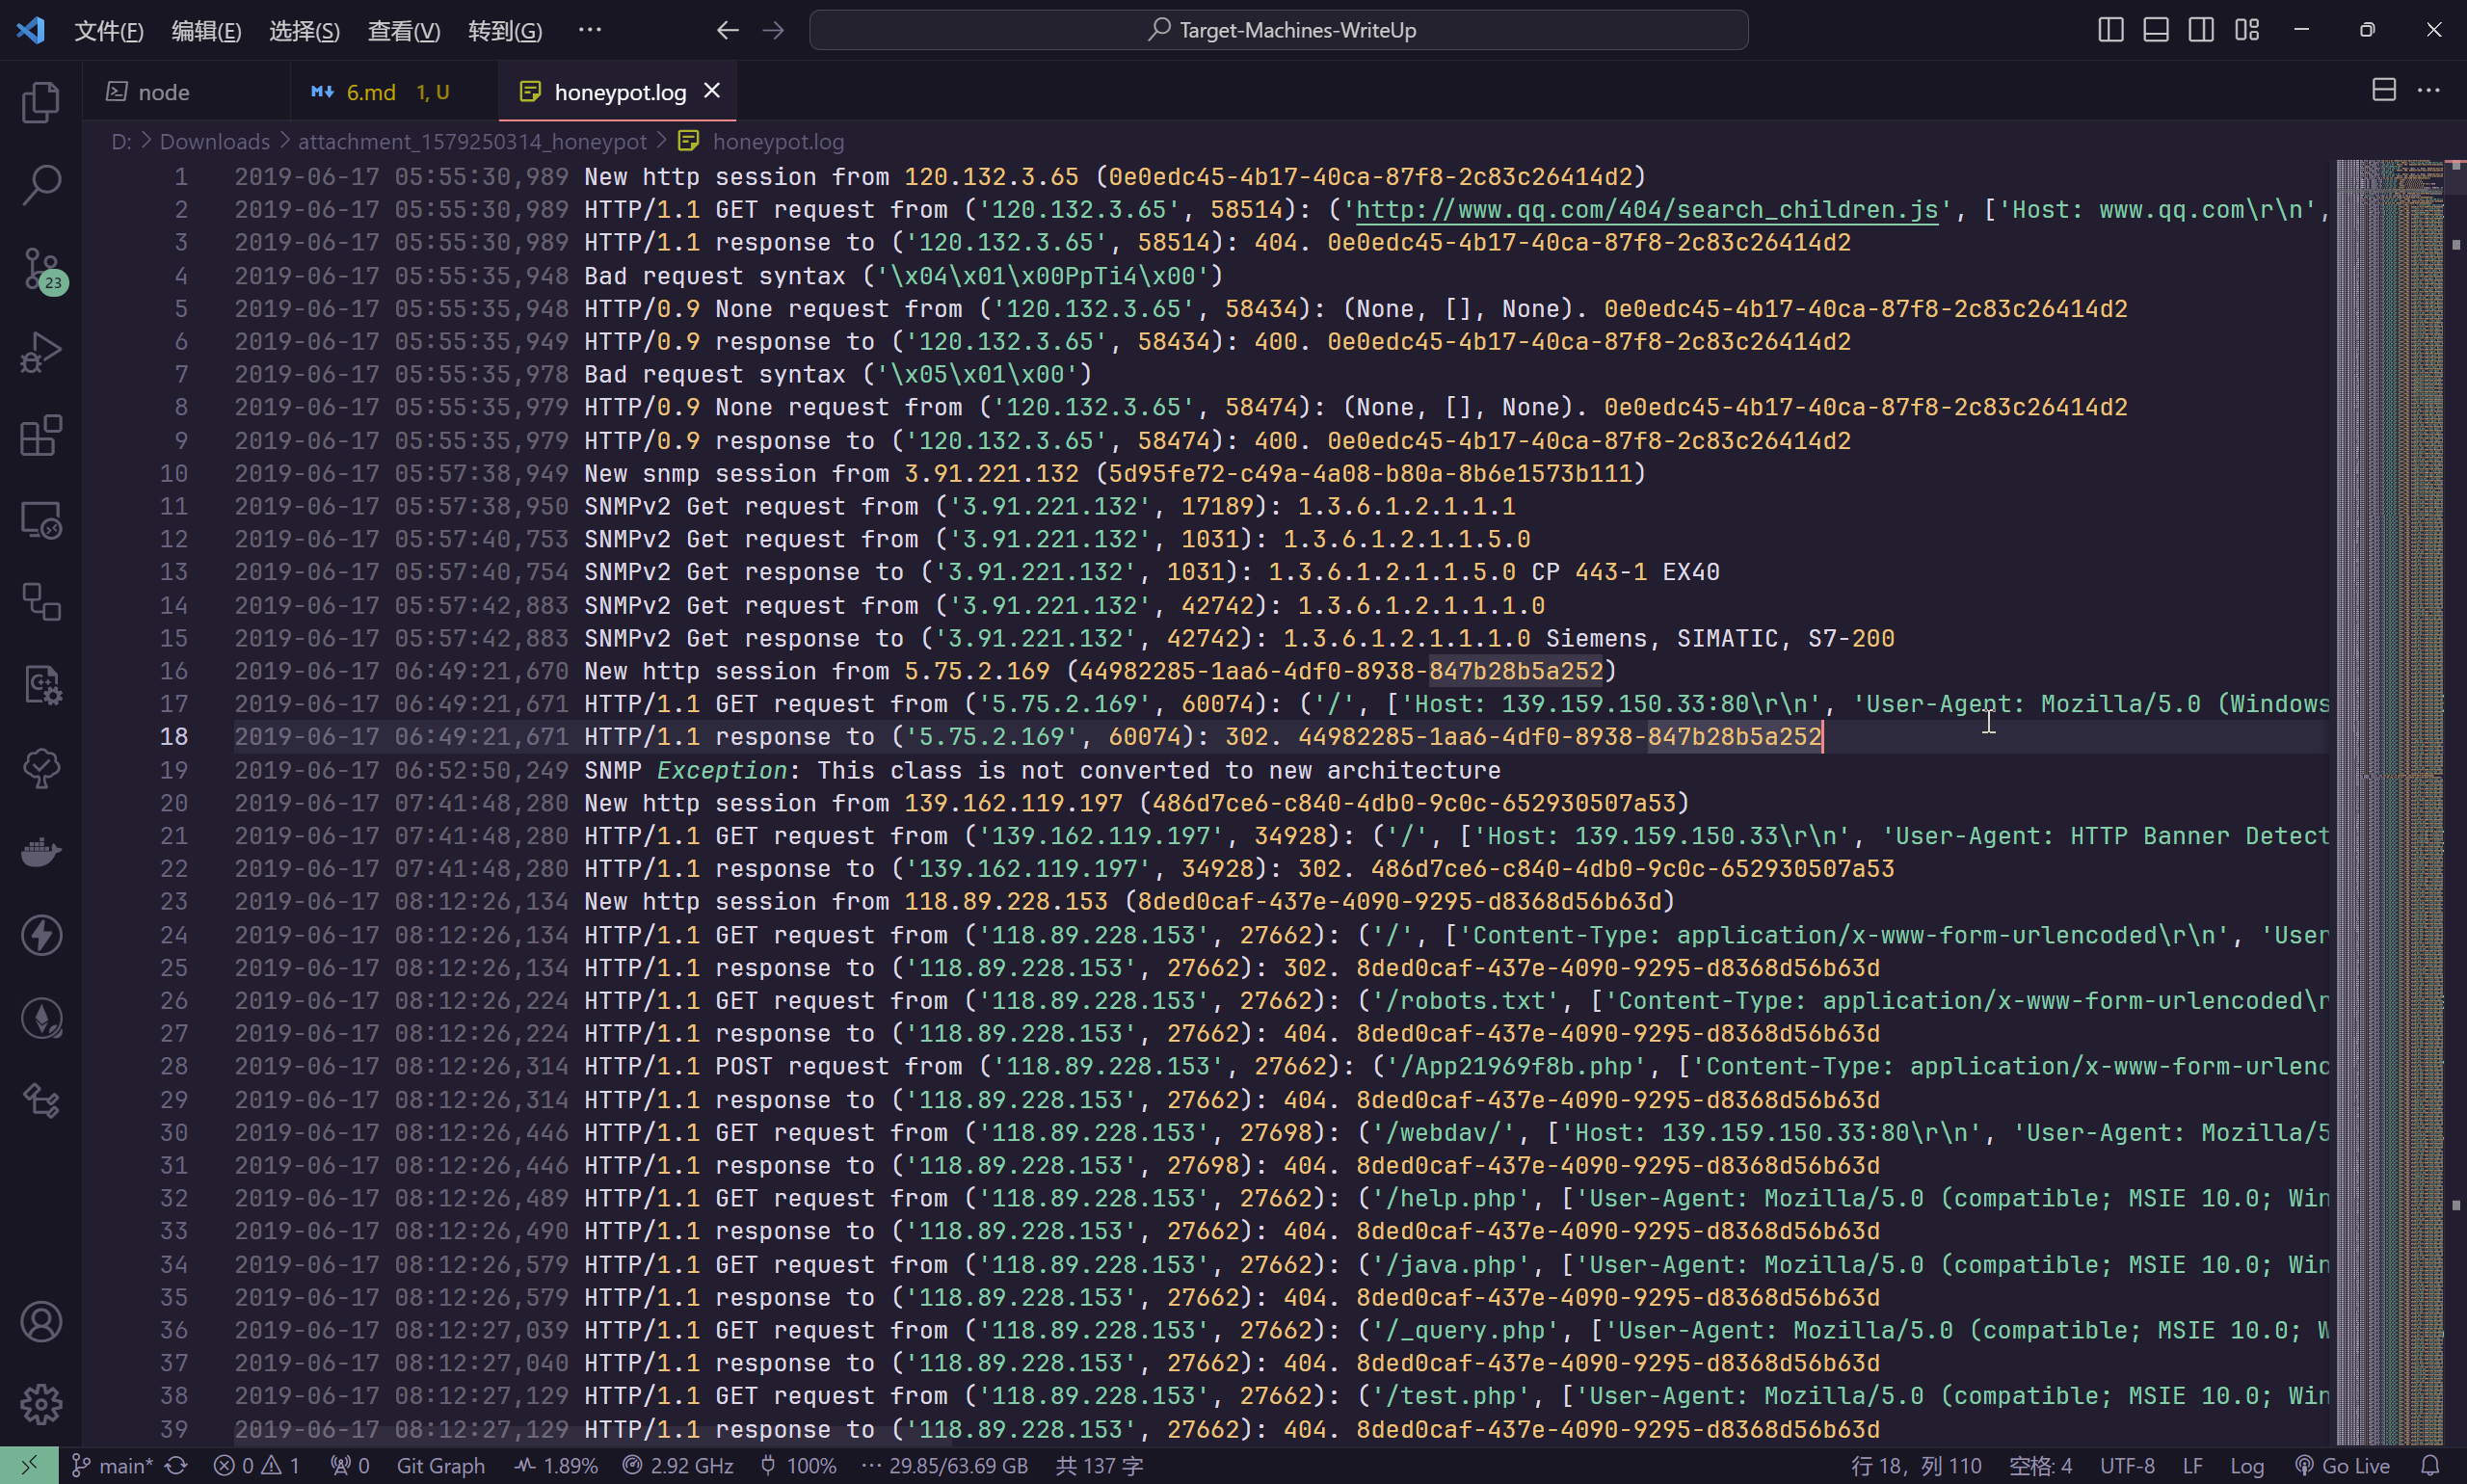Change the UTF-8 file encoding
Image resolution: width=2467 pixels, height=1484 pixels.
click(x=2127, y=1465)
